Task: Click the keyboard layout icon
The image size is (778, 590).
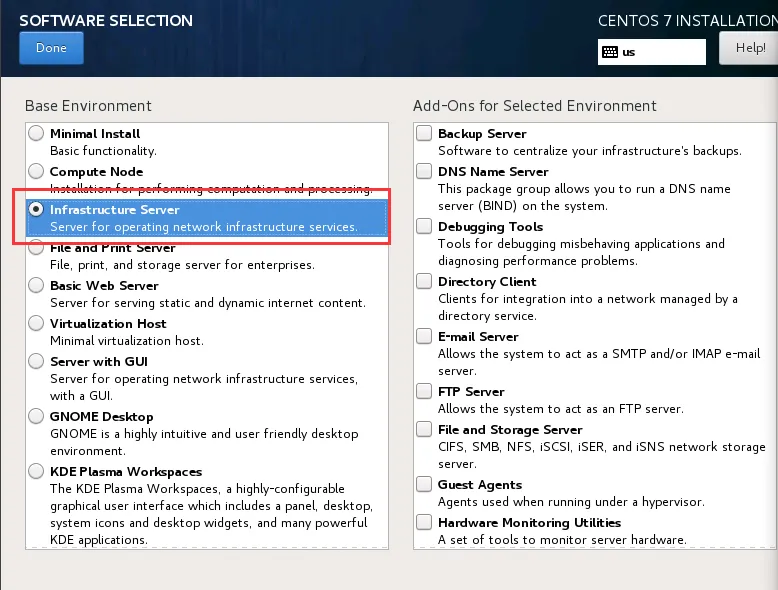Action: (609, 52)
